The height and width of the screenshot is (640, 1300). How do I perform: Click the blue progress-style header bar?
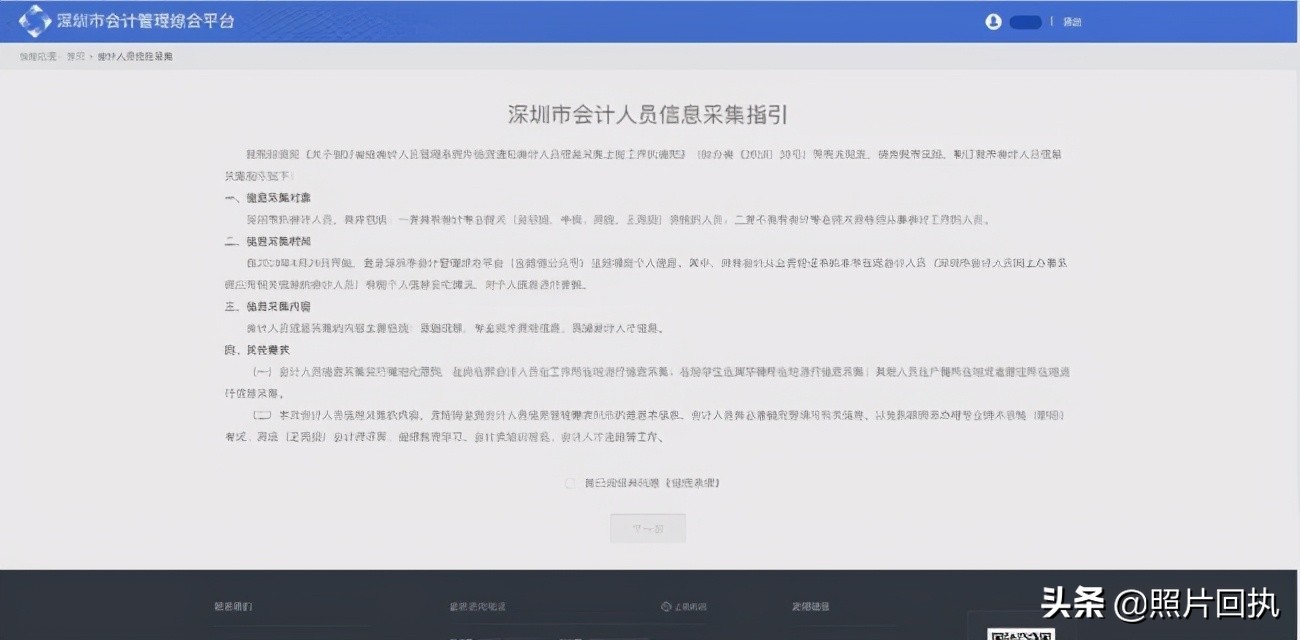(x=650, y=20)
